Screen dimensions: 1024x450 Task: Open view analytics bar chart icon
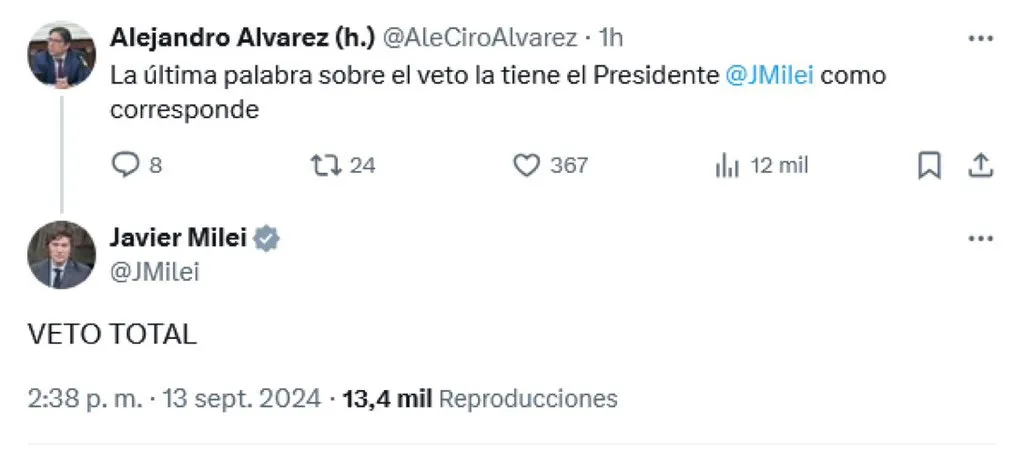(x=727, y=166)
